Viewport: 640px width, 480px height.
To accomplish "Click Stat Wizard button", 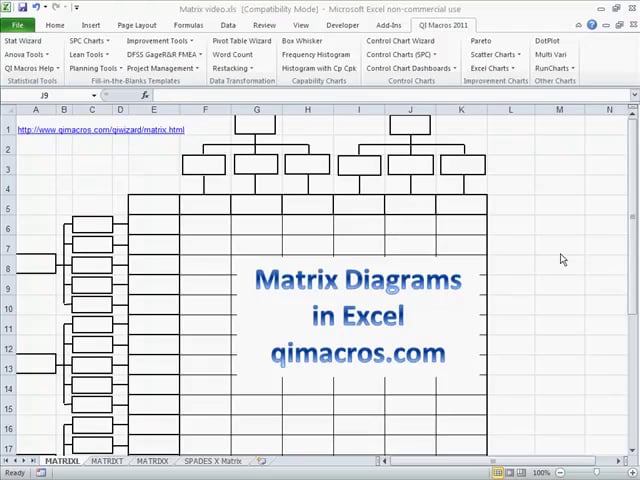I will pyautogui.click(x=23, y=41).
